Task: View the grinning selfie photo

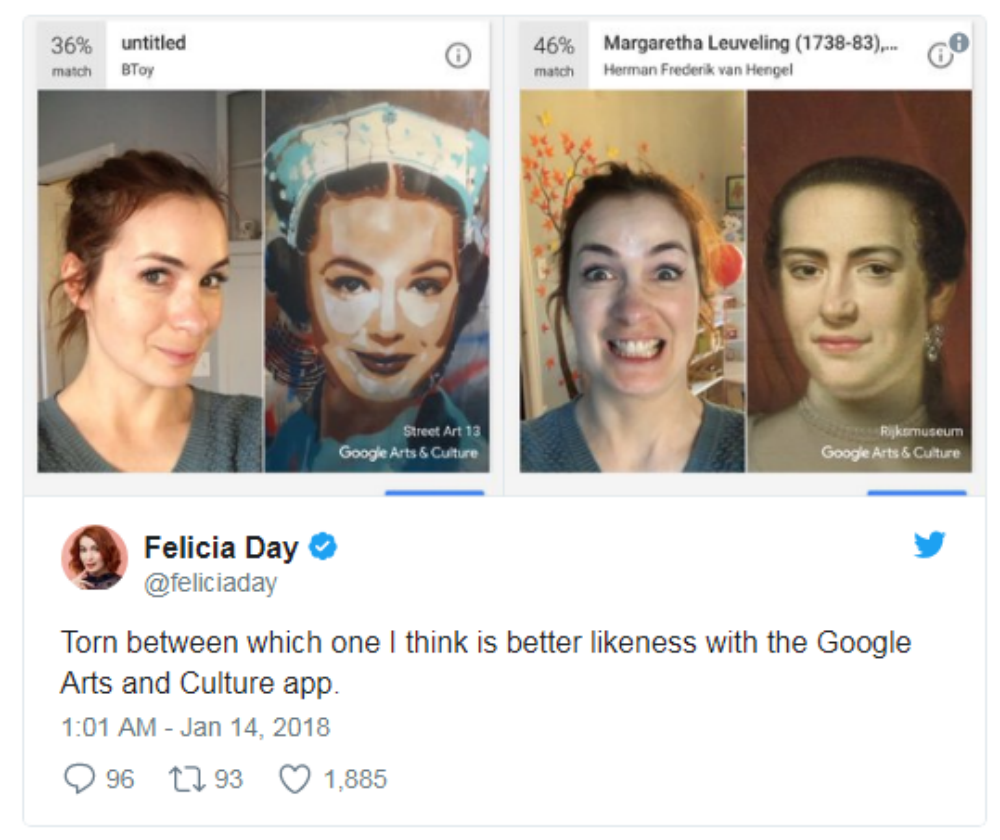Action: point(632,280)
